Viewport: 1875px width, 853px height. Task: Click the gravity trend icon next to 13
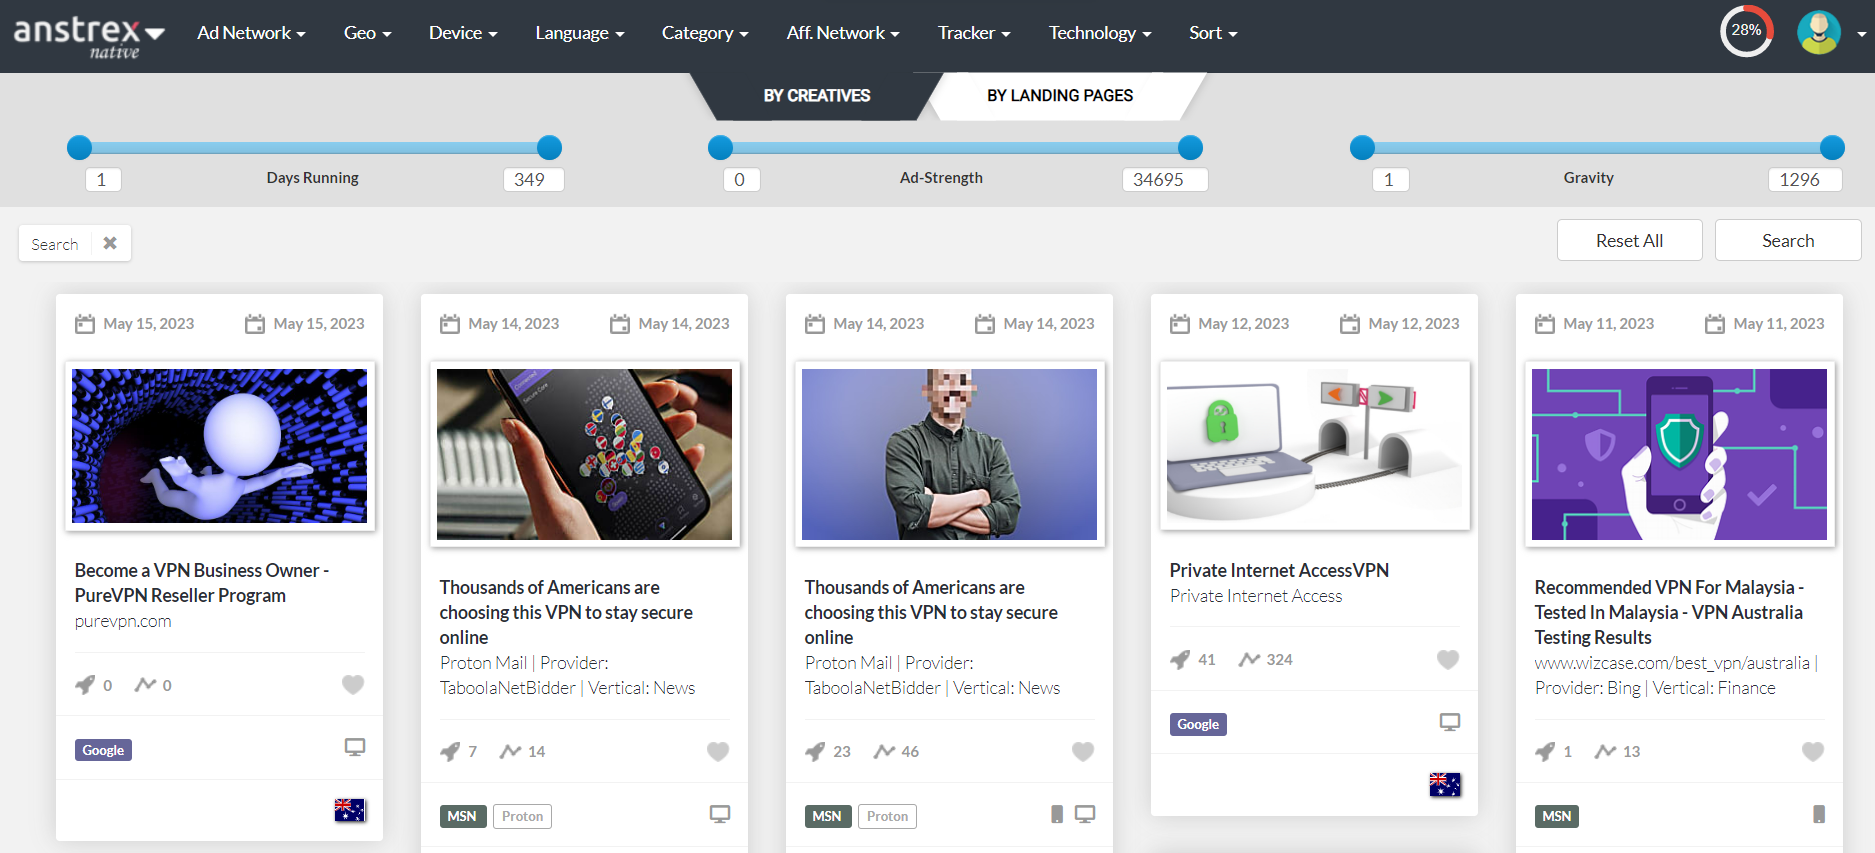click(x=1606, y=751)
